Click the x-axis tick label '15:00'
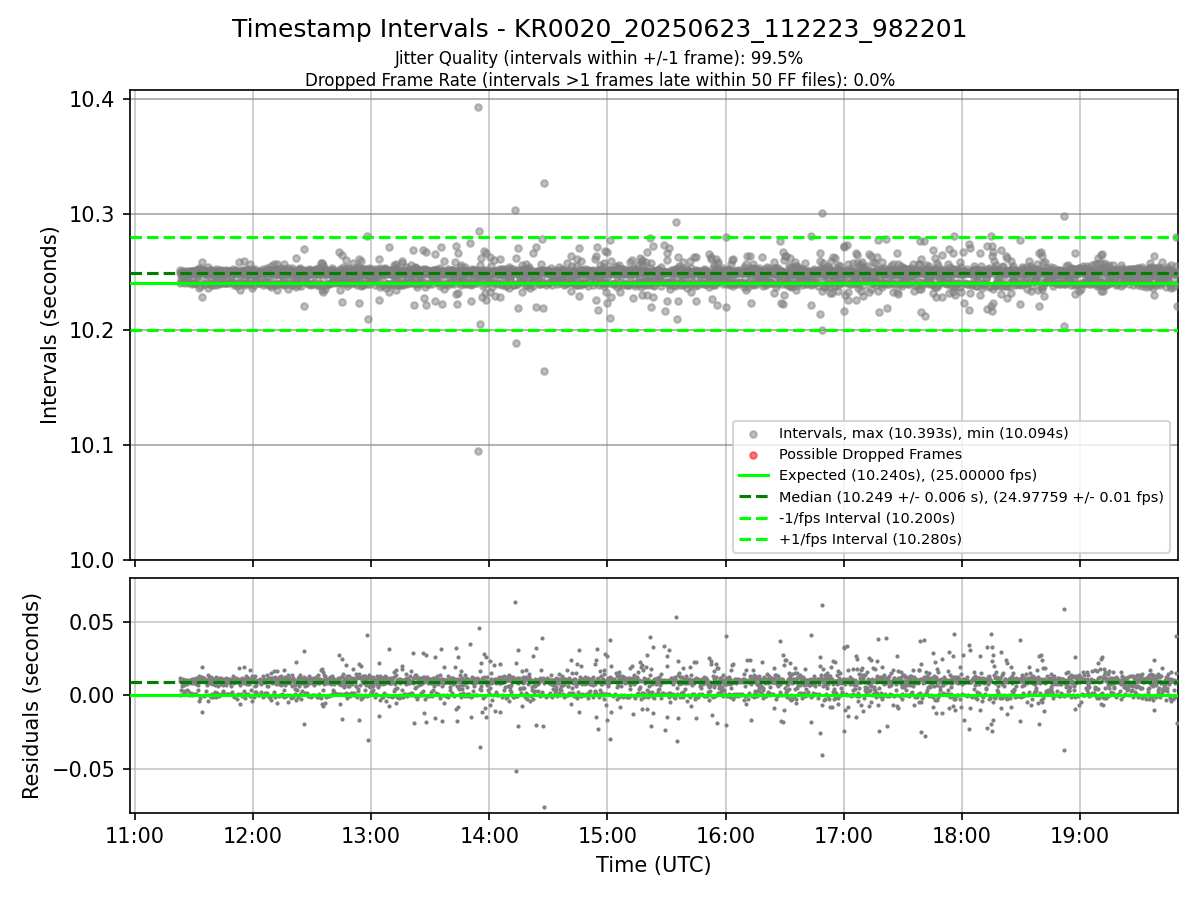 [607, 833]
